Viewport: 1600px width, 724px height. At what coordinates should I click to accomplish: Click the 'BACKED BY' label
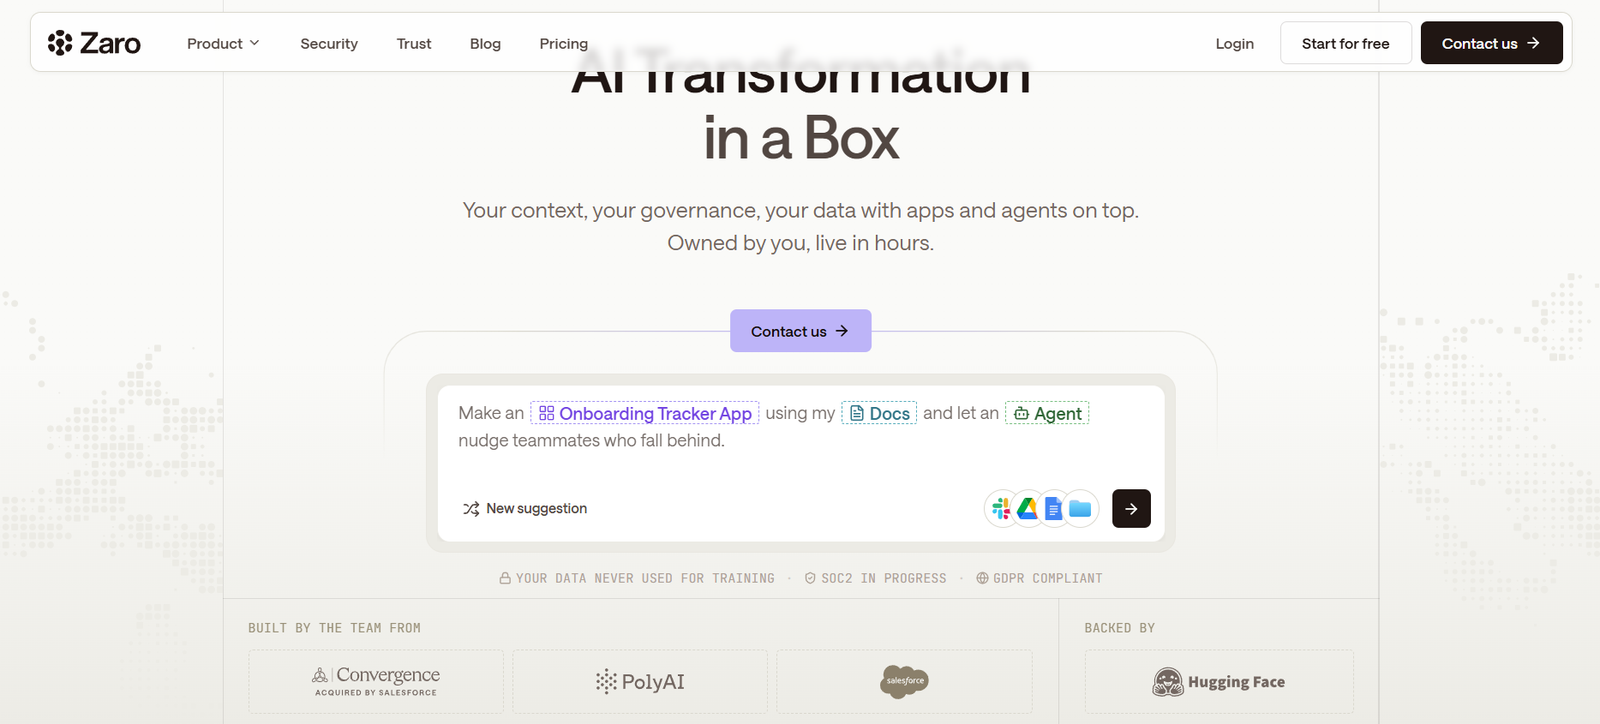click(x=1119, y=628)
